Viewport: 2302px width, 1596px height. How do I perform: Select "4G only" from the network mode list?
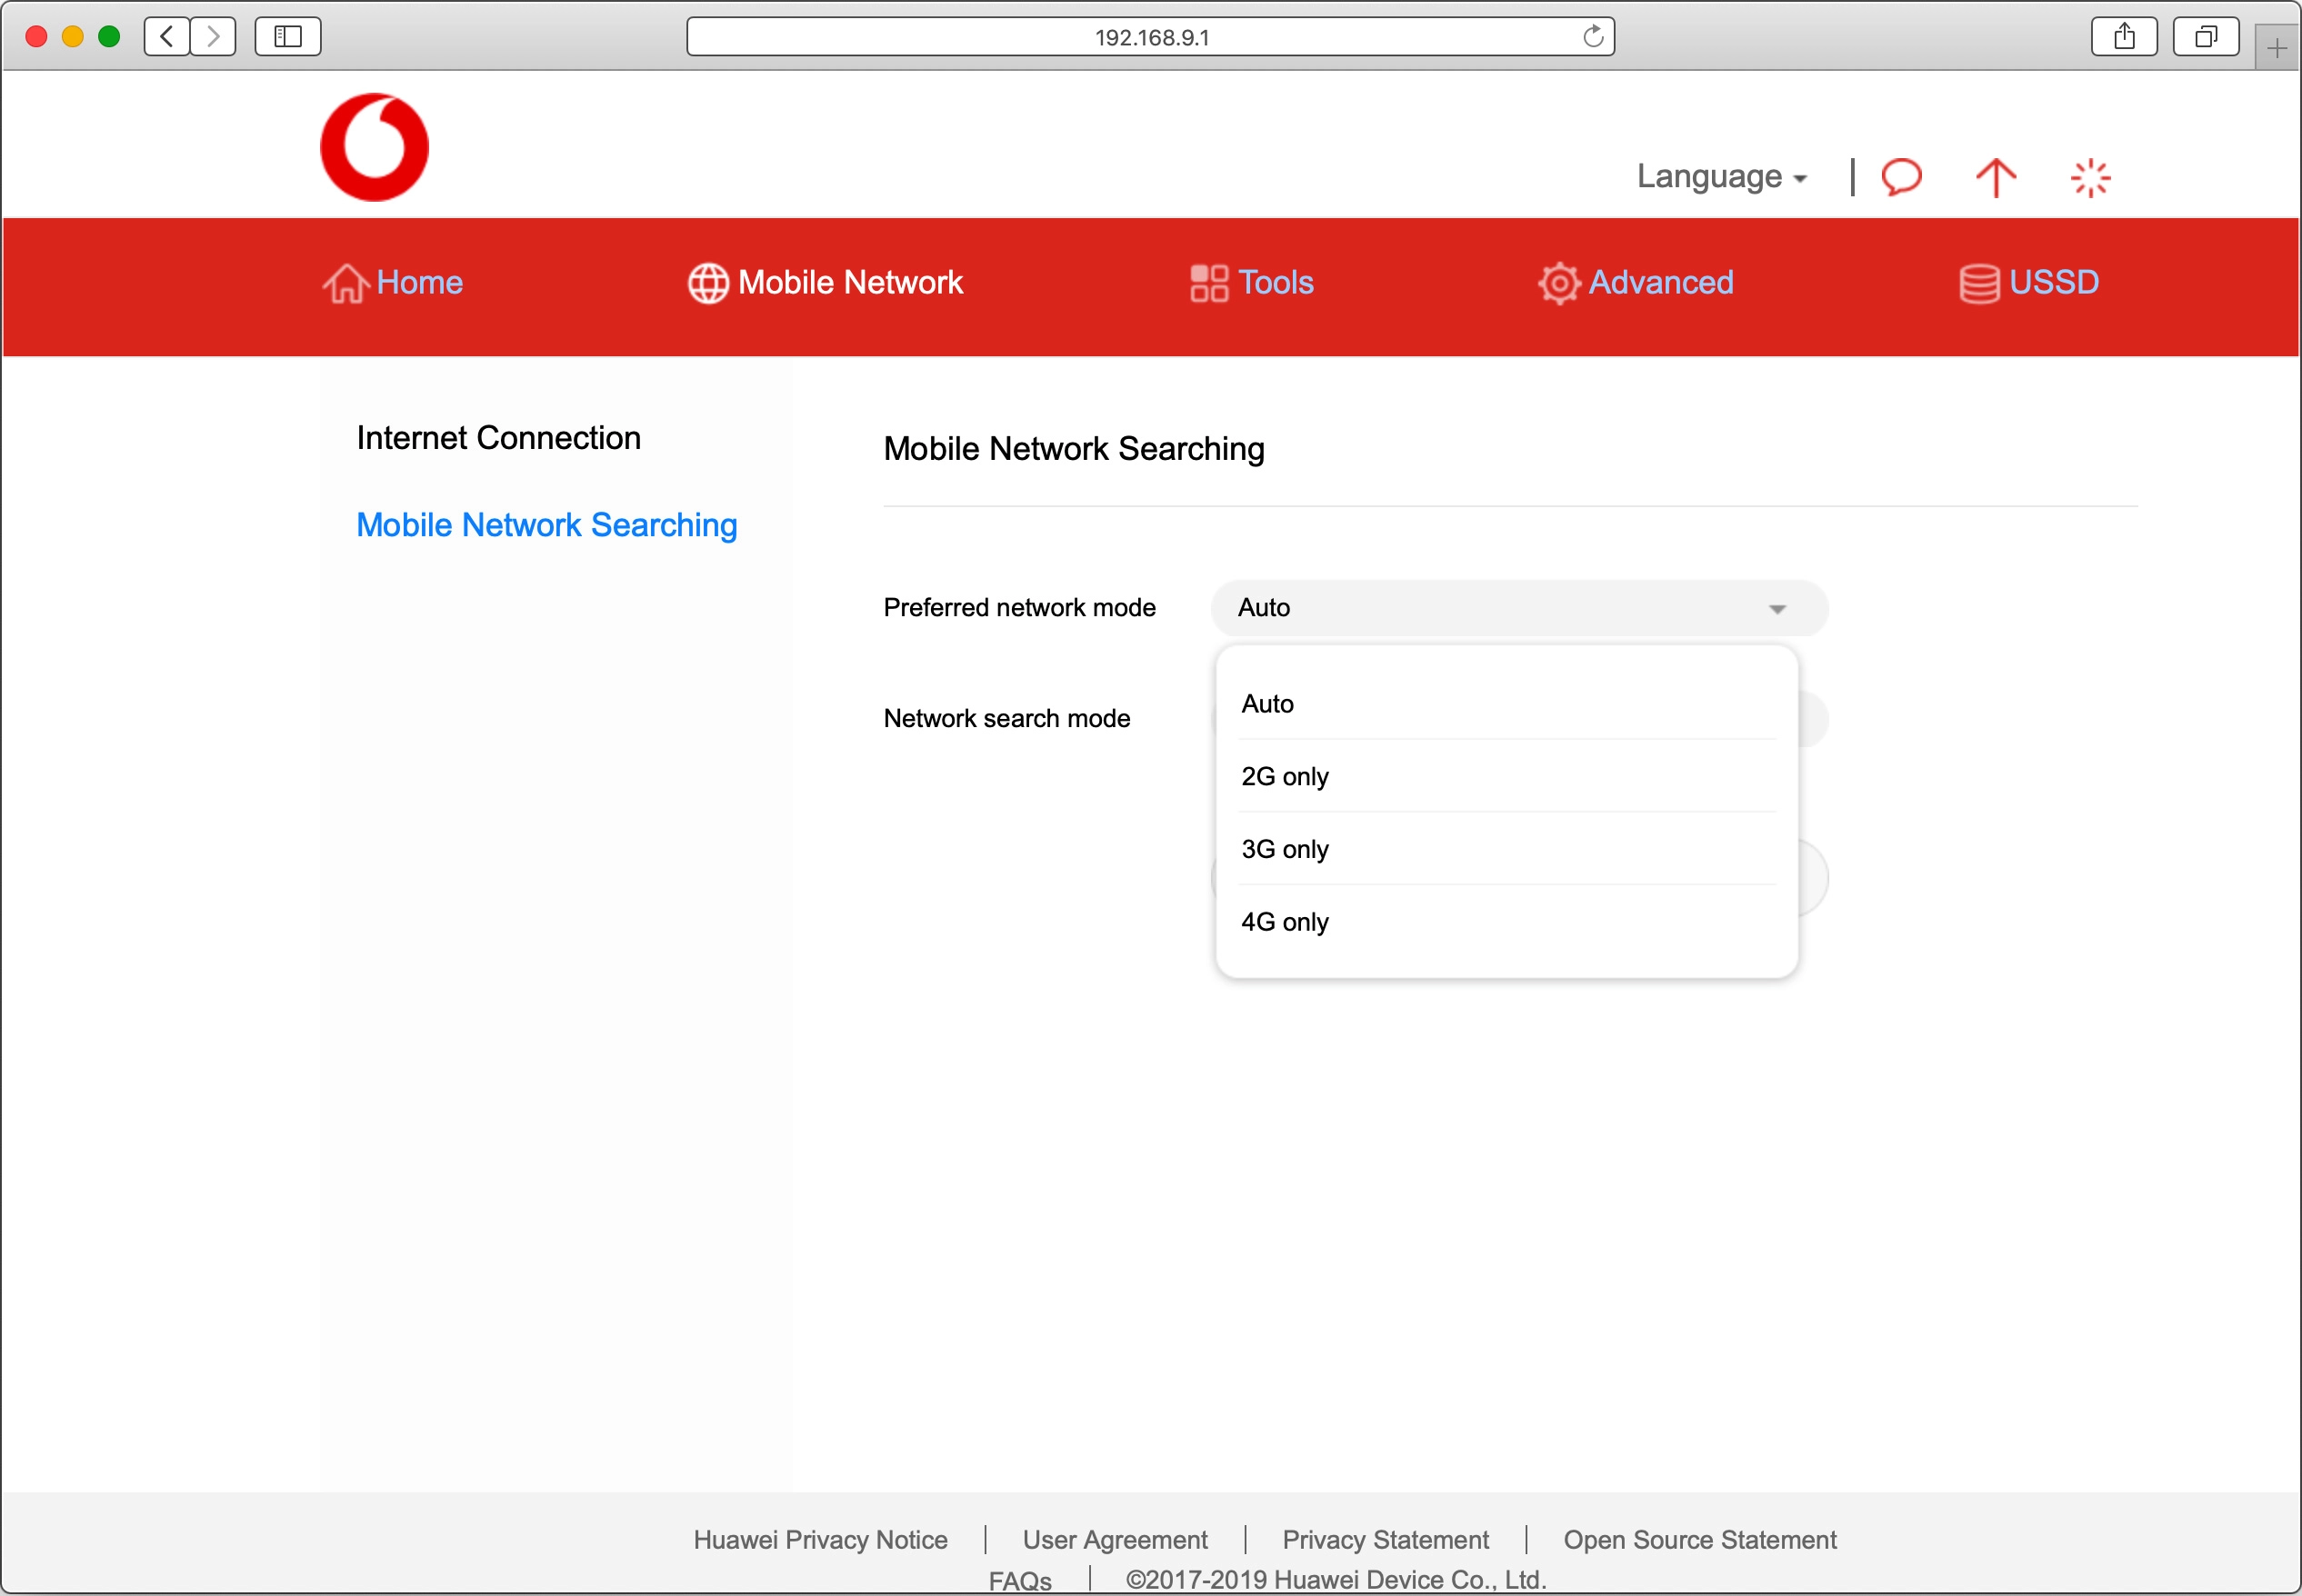[x=1284, y=921]
